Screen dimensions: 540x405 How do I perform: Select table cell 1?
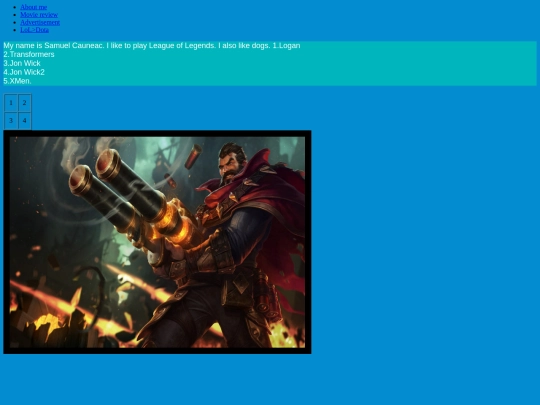tap(11, 103)
